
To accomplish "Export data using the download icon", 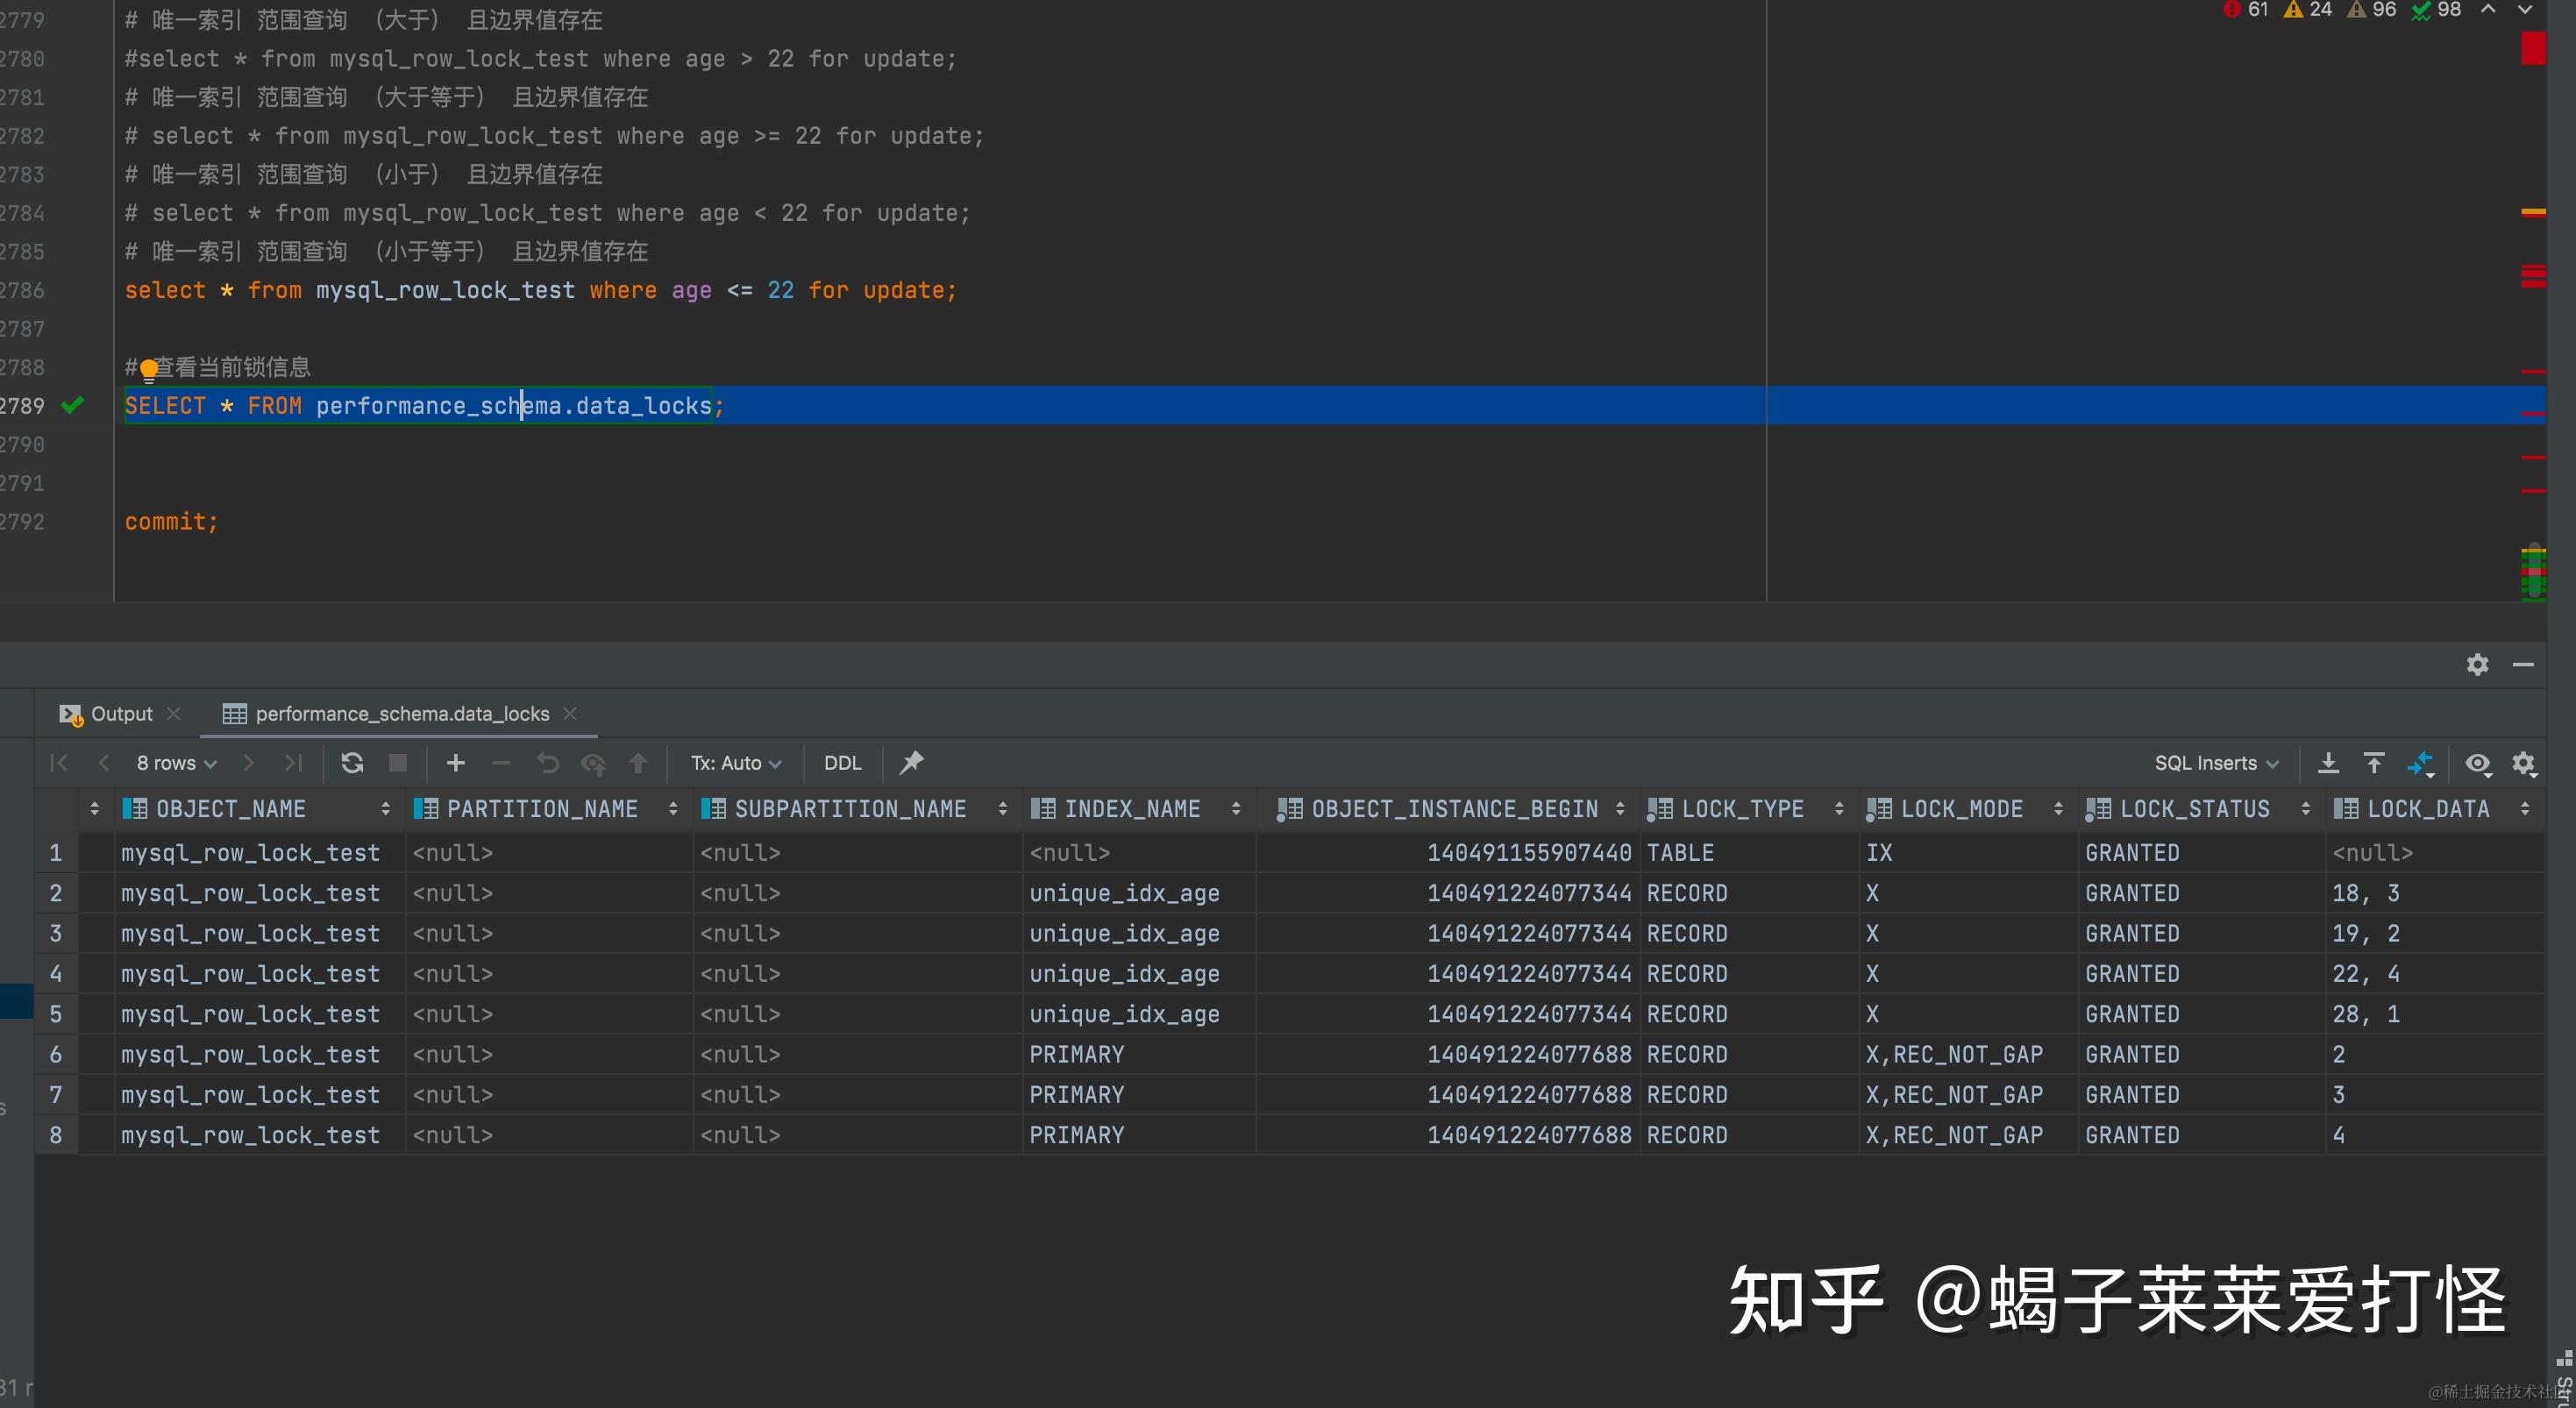I will click(x=2329, y=762).
